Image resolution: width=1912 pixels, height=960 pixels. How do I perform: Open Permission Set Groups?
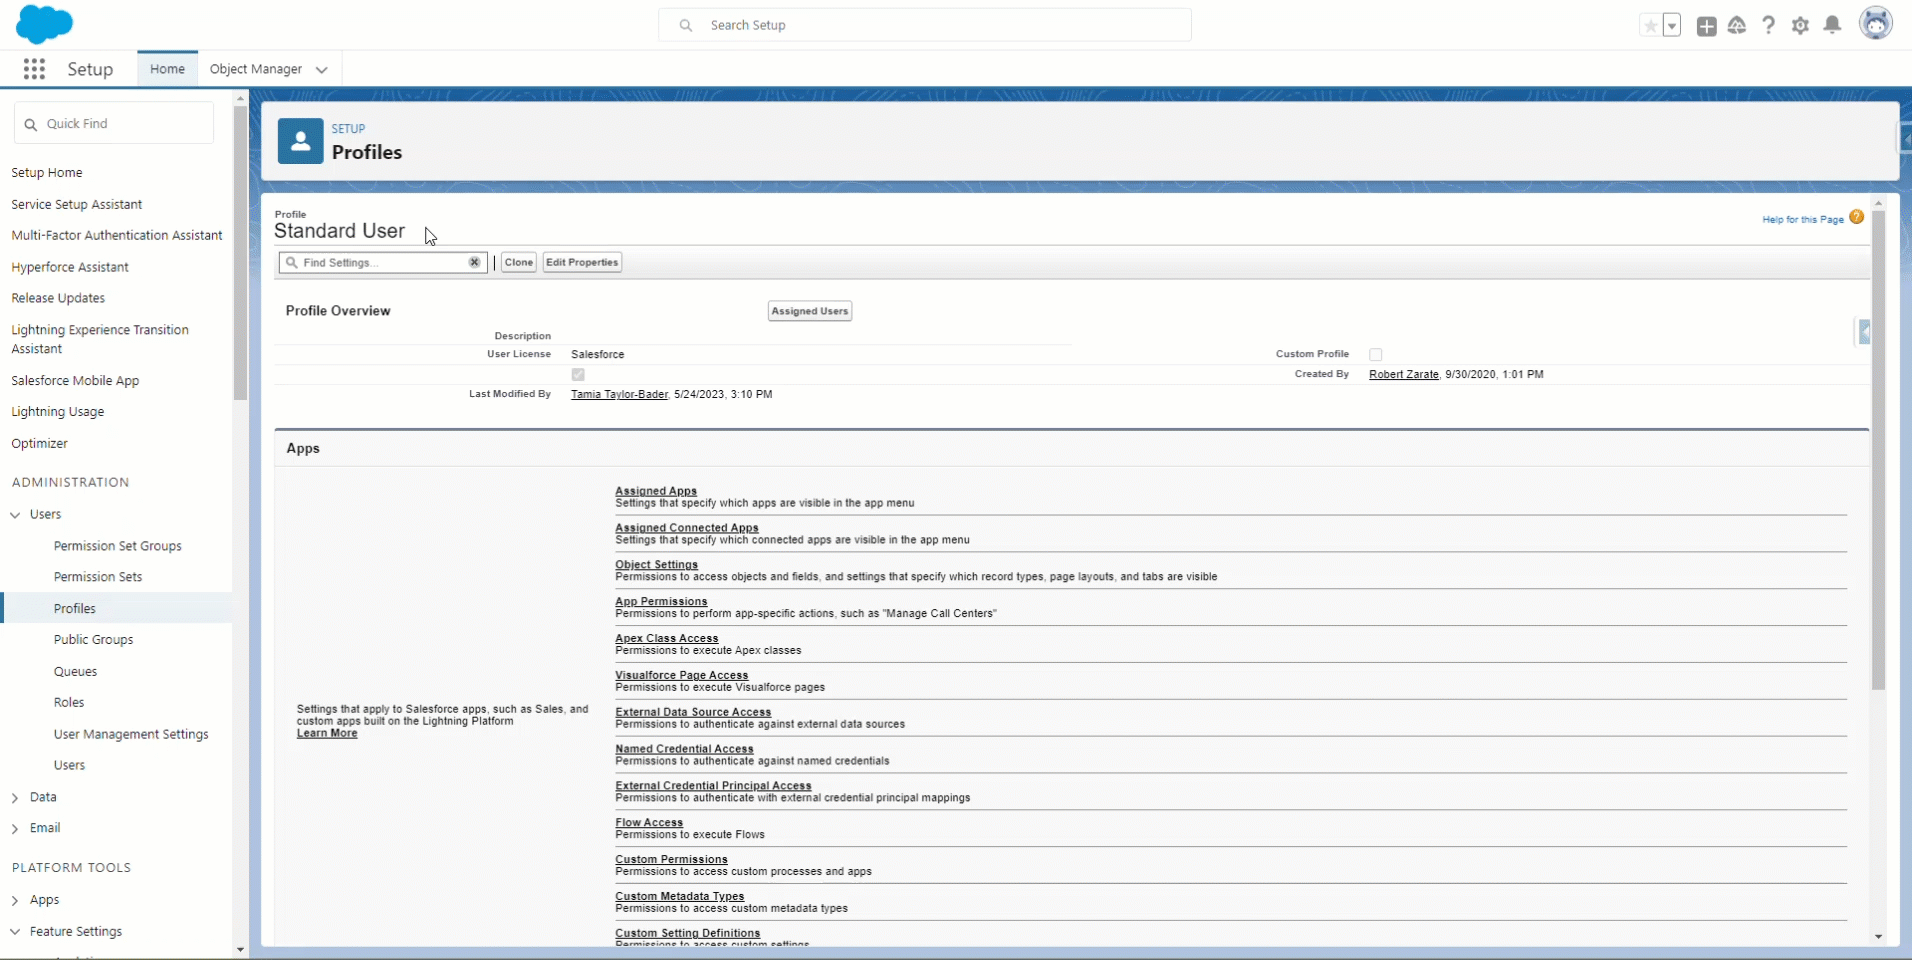(x=118, y=546)
